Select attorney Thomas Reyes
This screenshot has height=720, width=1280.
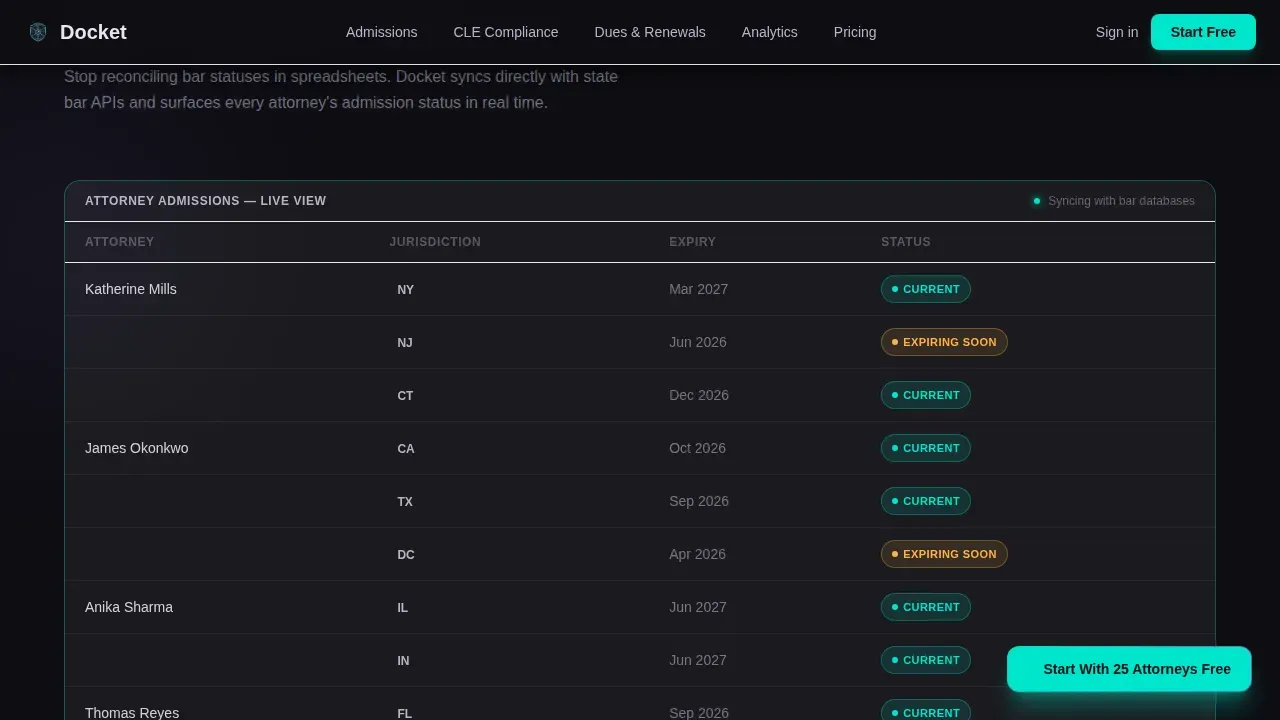(132, 713)
